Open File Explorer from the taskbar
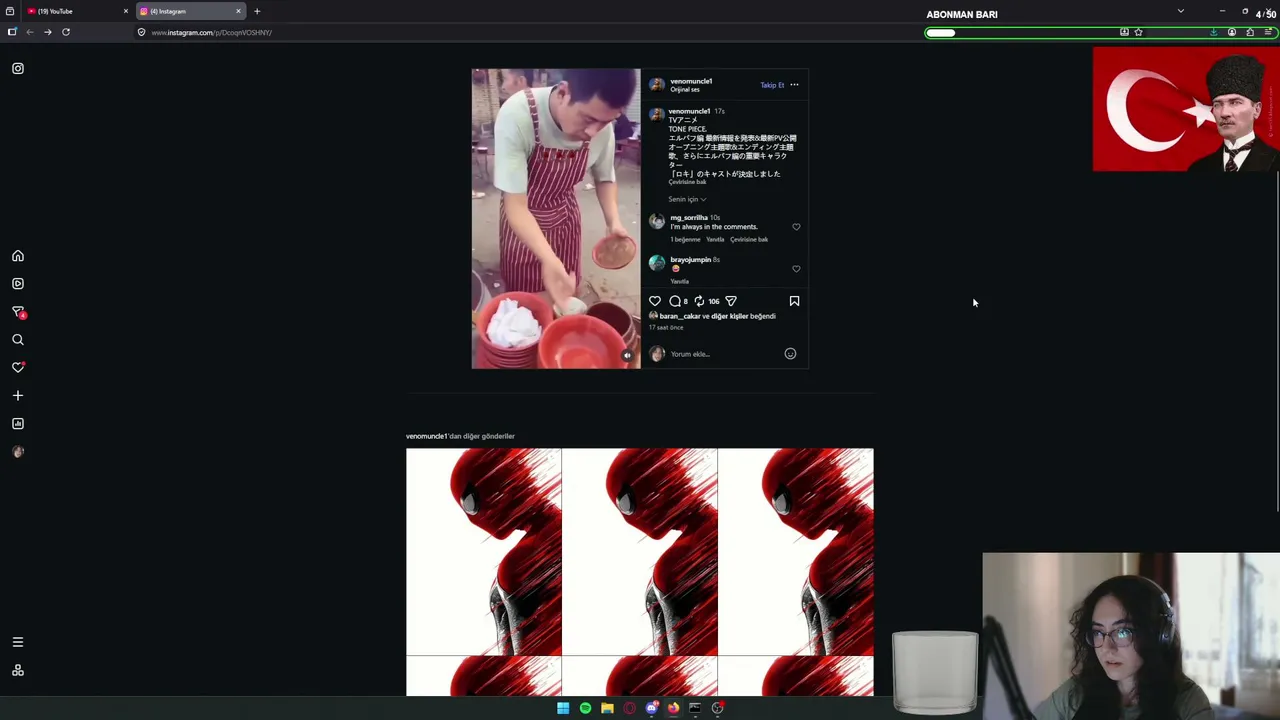This screenshot has width=1280, height=720. (607, 708)
